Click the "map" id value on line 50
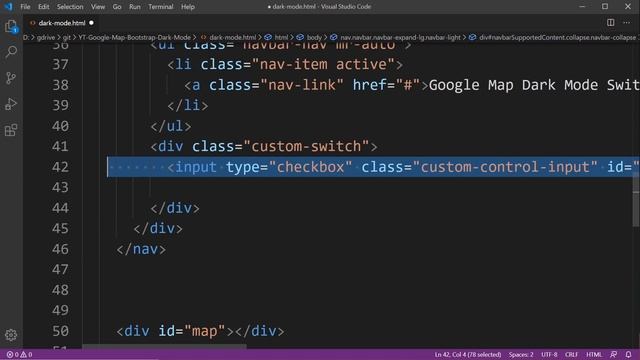Screen dimensions: 640x360 coord(204,331)
